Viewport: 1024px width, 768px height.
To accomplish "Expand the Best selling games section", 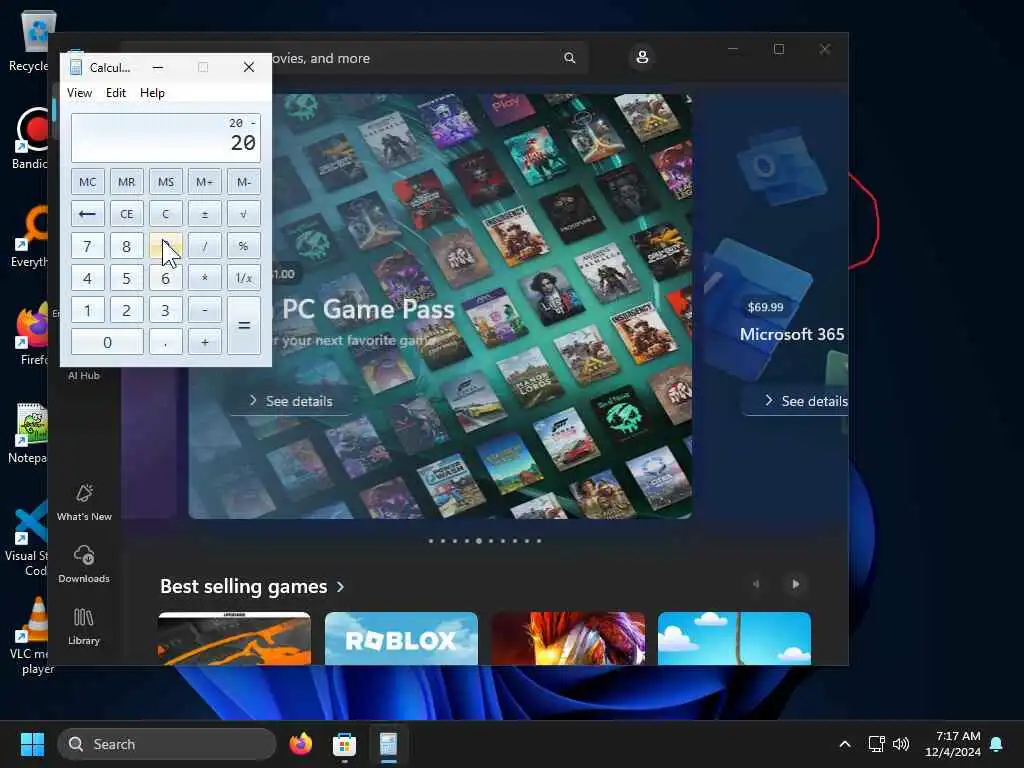I will coord(252,586).
